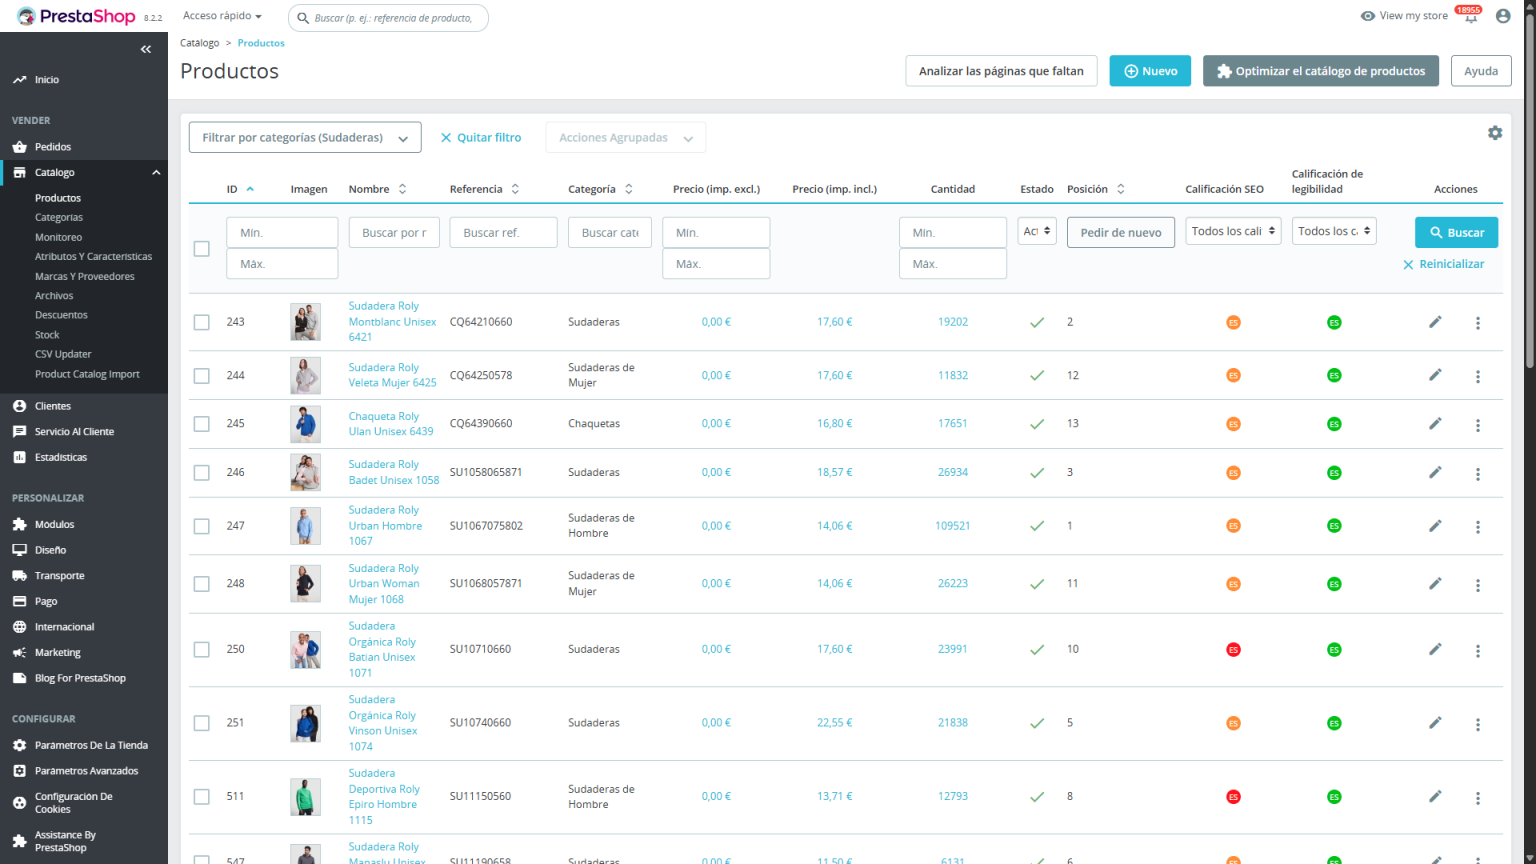1536x864 pixels.
Task: Go to Categorías under Catálogo
Action: click(x=59, y=217)
